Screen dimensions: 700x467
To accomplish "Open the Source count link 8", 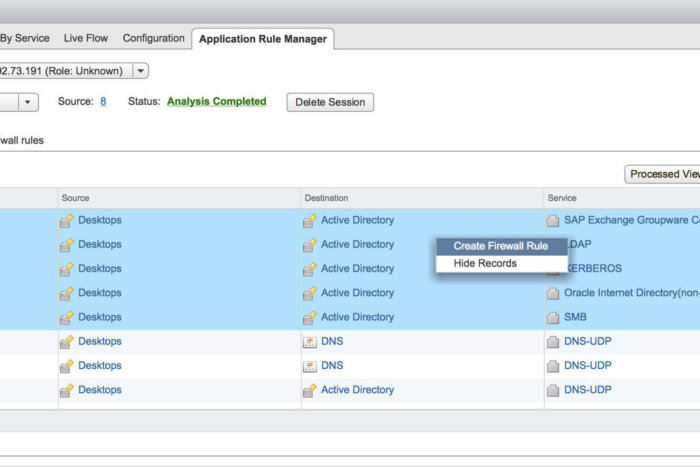I will [x=103, y=102].
